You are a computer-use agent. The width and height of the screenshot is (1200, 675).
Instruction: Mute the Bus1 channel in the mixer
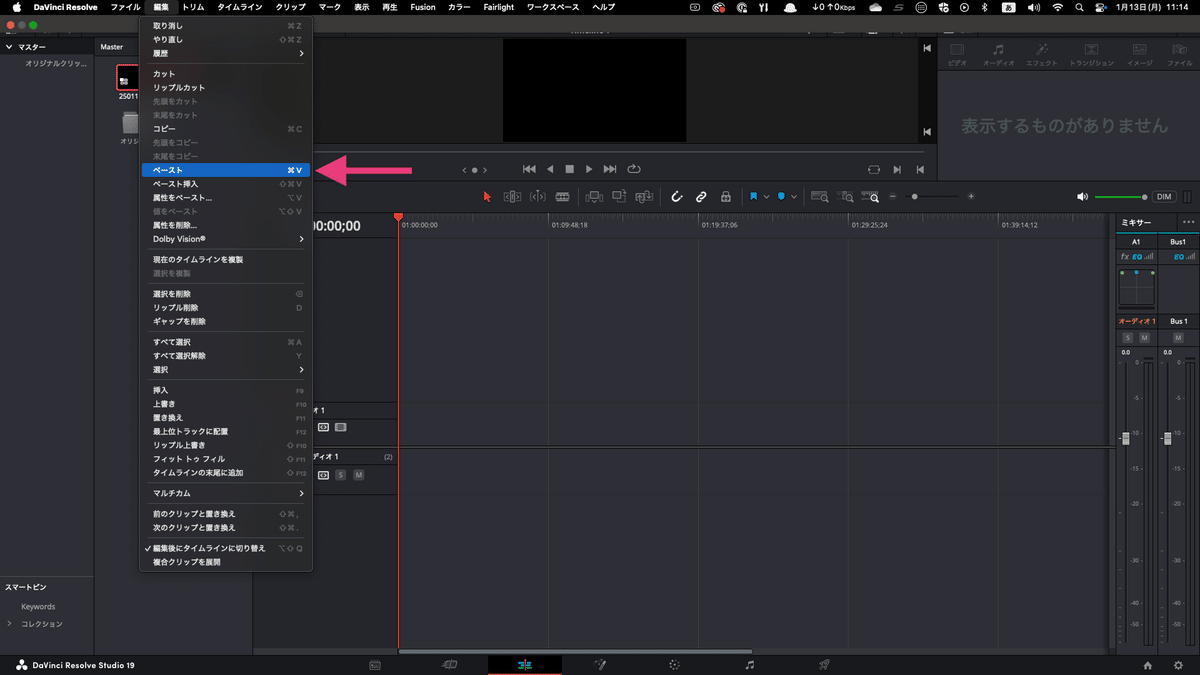pos(1178,338)
